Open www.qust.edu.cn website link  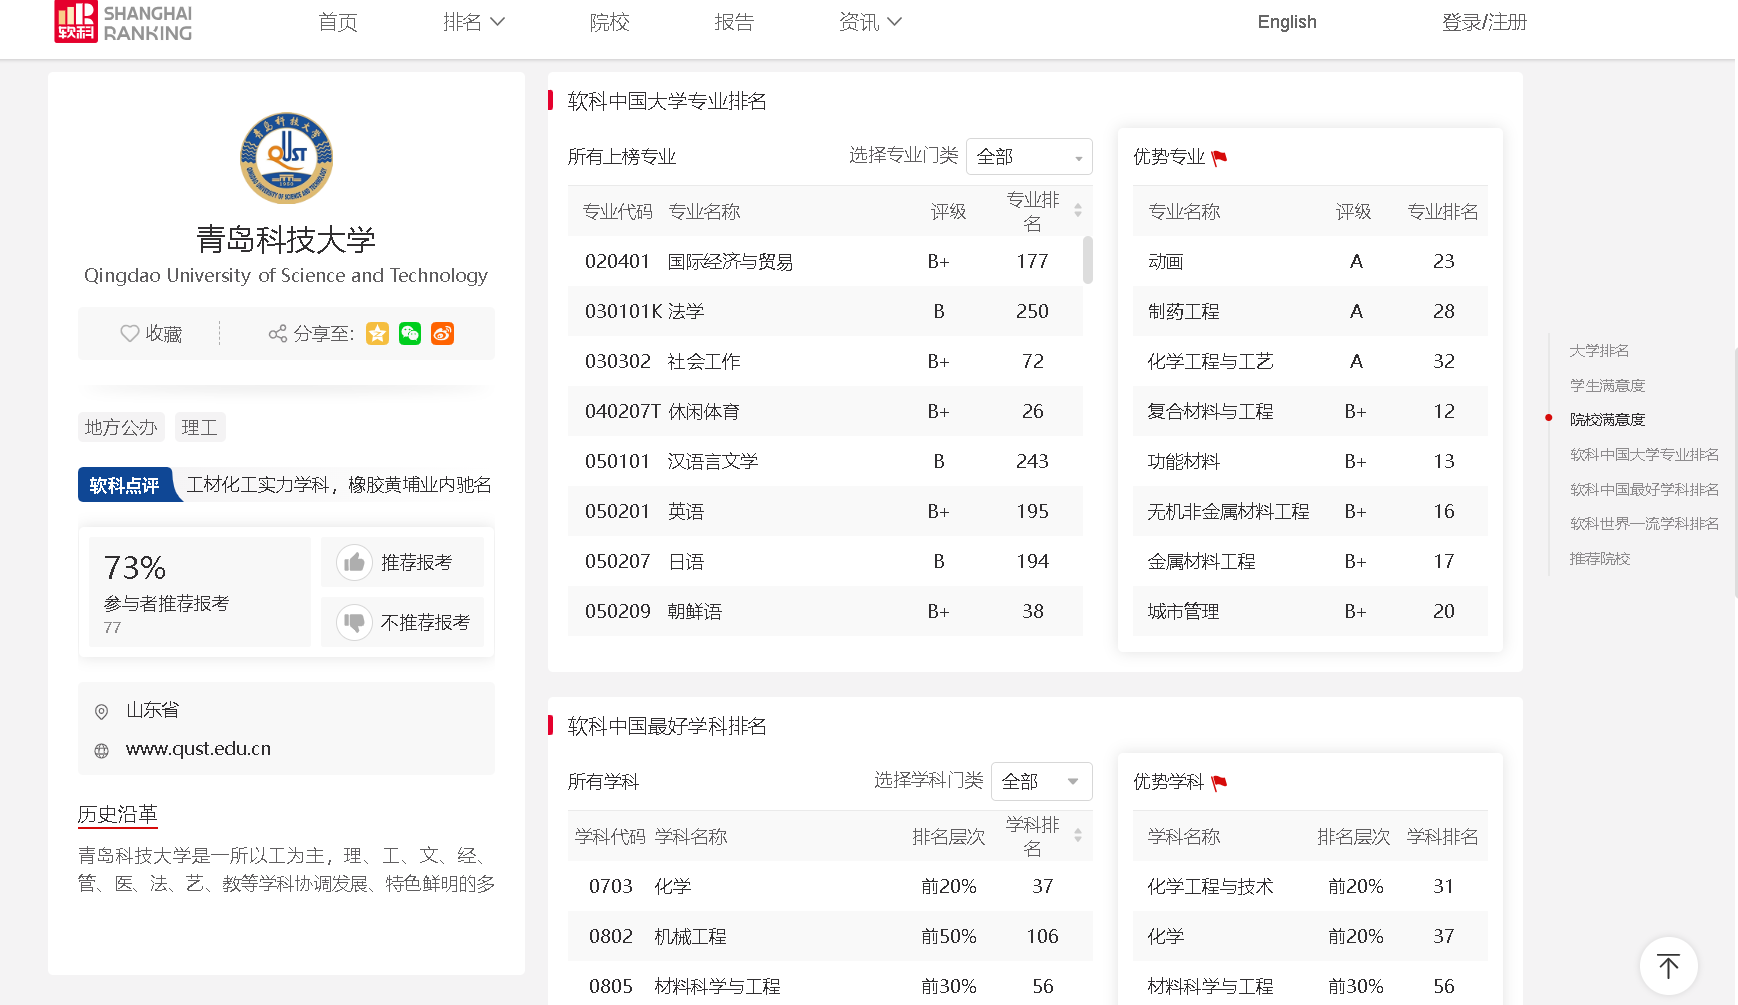198,749
